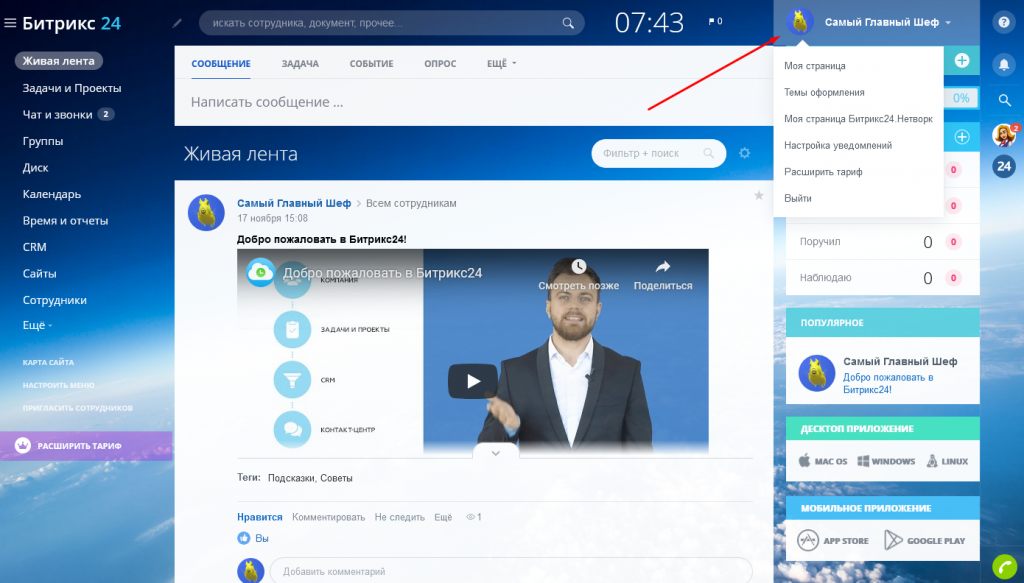
Task: Expand the post with the down chevron
Action: pyautogui.click(x=496, y=453)
